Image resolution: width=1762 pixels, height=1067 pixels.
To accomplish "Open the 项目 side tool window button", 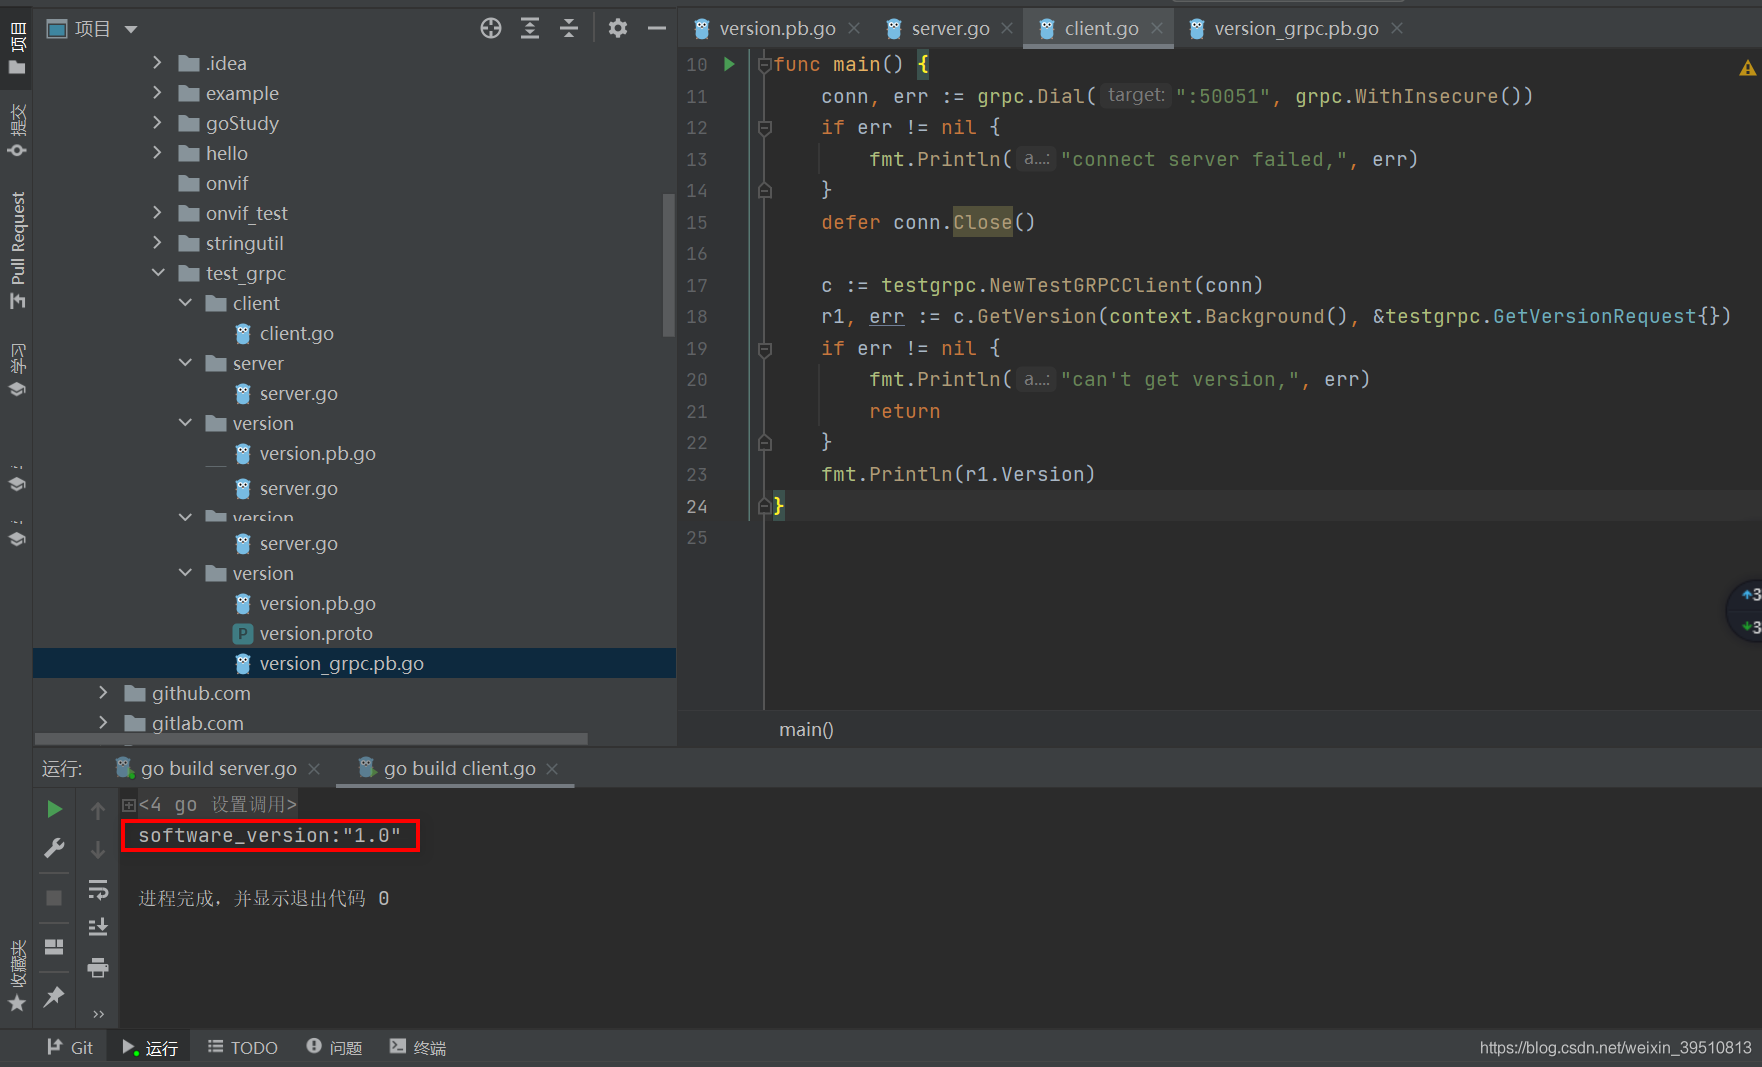I will coord(17,48).
